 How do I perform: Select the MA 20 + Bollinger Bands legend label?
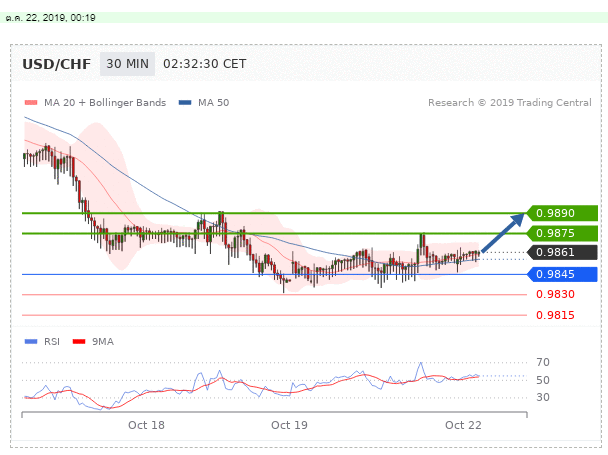pyautogui.click(x=105, y=103)
